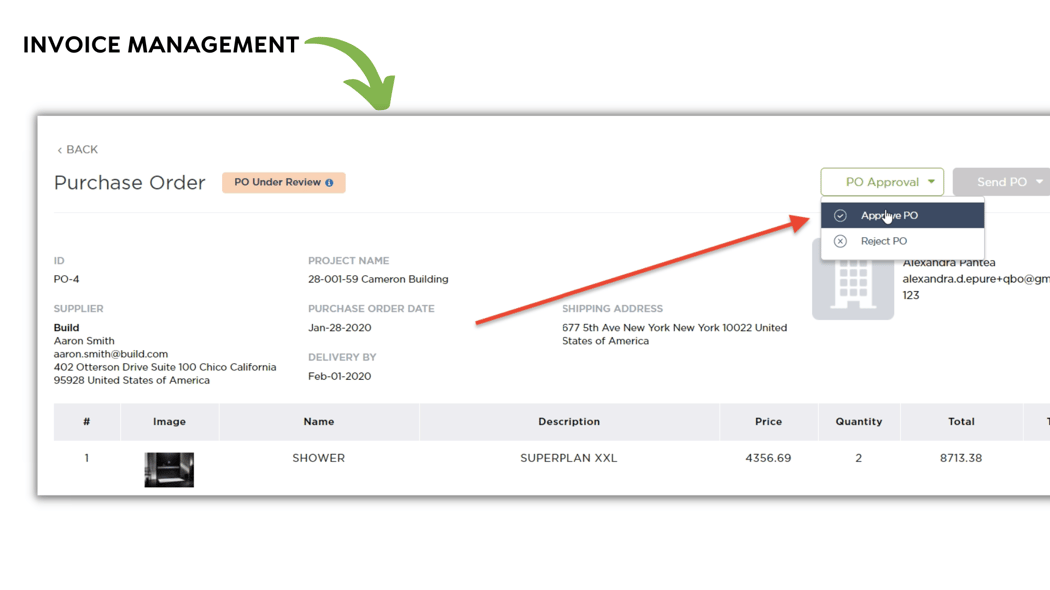
Task: Click the Image column header
Action: click(x=169, y=422)
